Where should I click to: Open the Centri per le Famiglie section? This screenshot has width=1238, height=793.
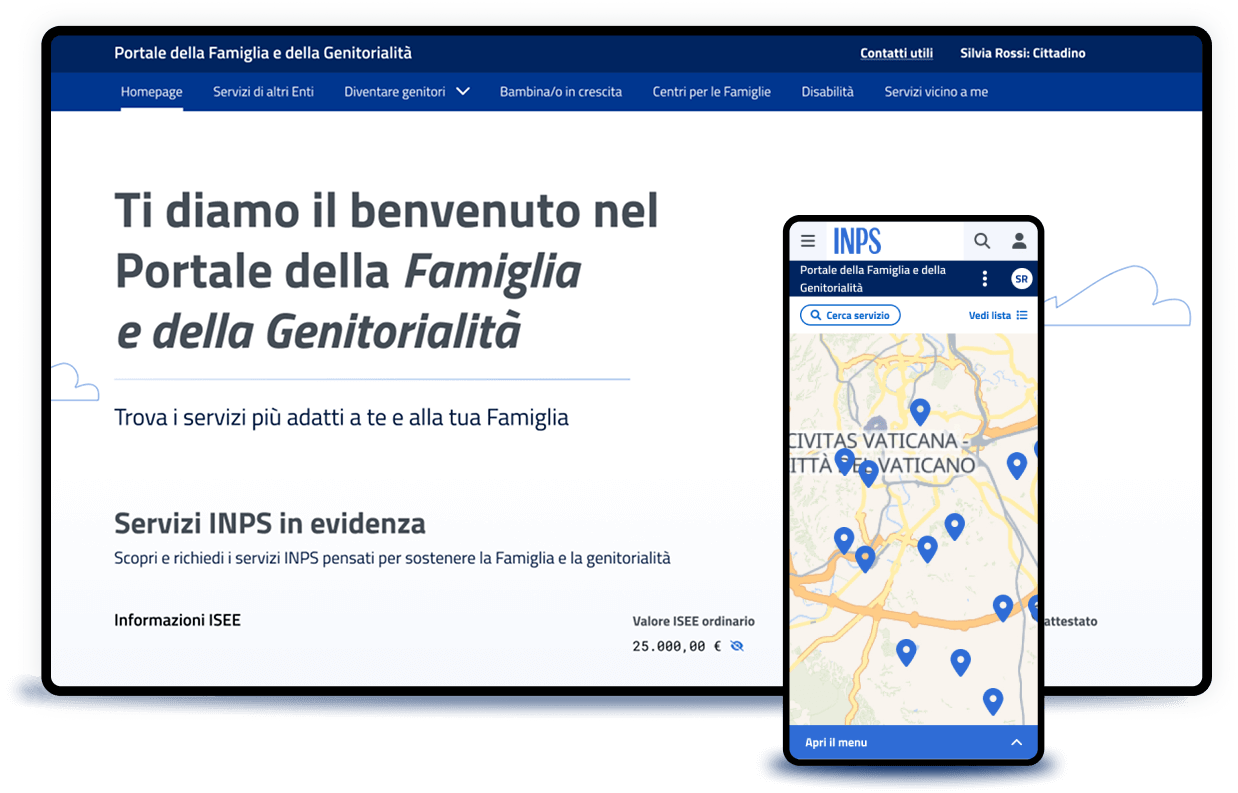click(x=711, y=91)
